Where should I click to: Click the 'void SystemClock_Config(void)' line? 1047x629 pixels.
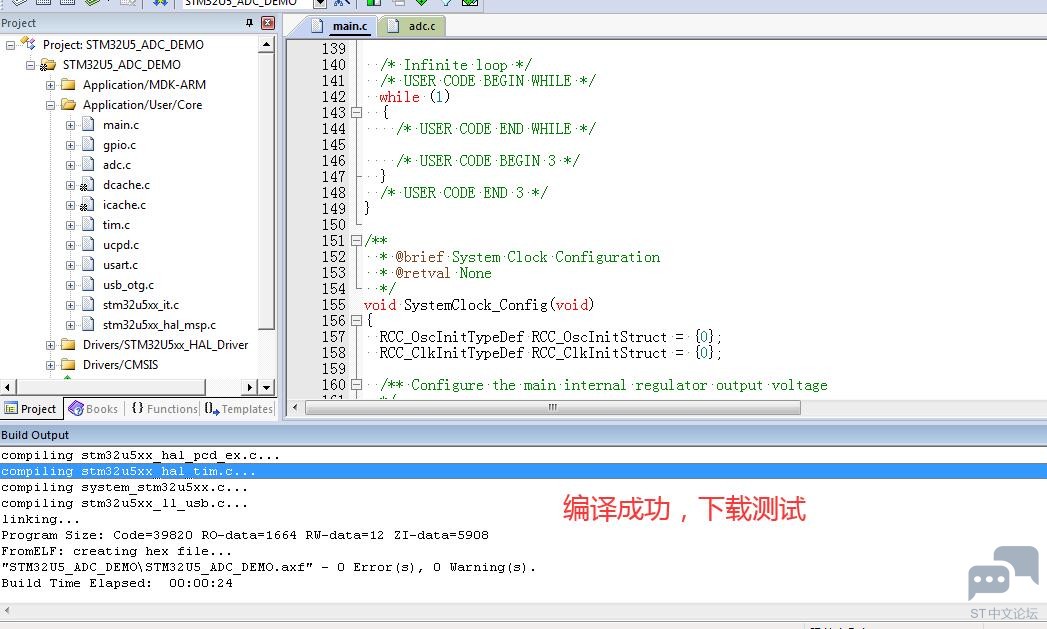pyautogui.click(x=479, y=305)
